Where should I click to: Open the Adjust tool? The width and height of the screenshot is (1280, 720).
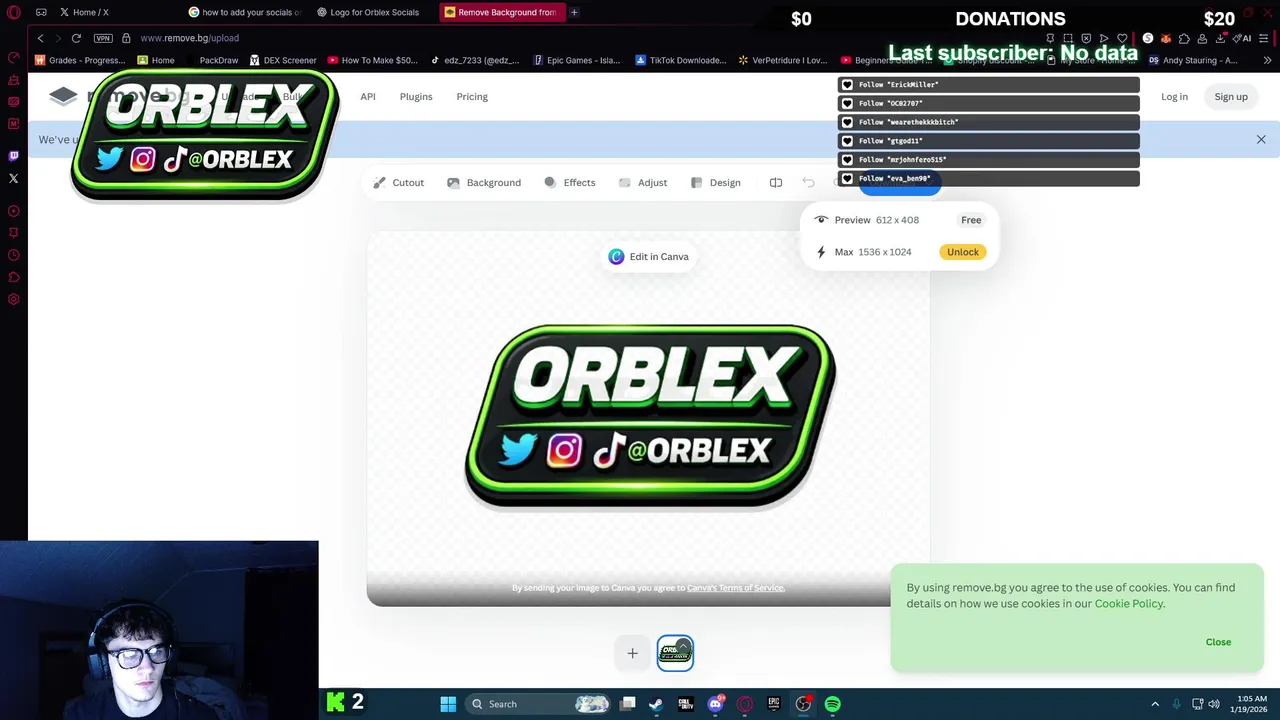pyautogui.click(x=643, y=183)
